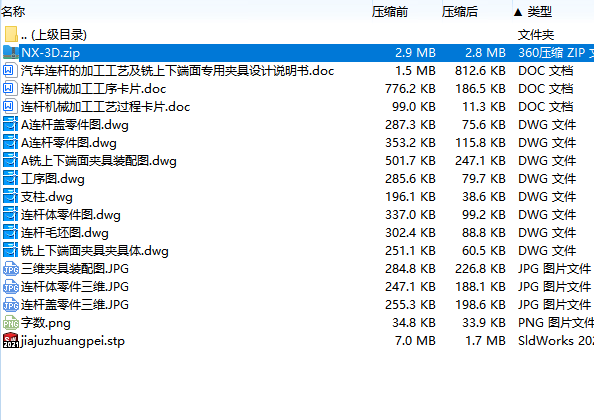Click the 文件夹 type cell

tap(536, 35)
